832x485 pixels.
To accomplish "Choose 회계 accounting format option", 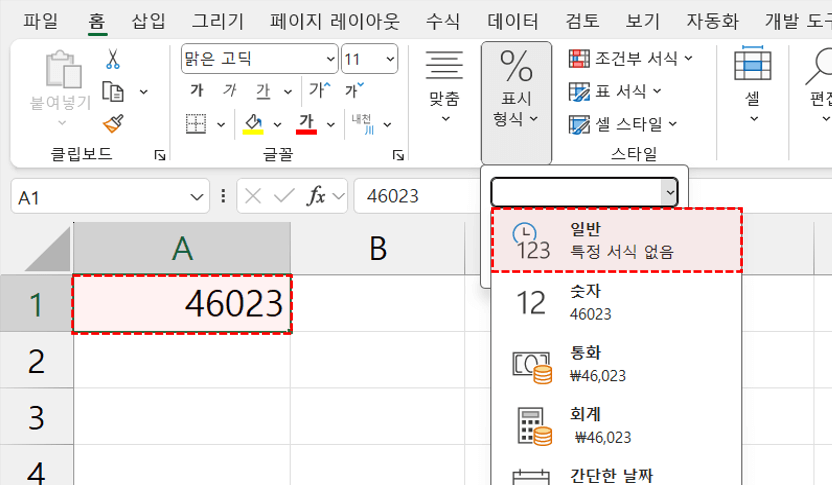I will coord(616,426).
